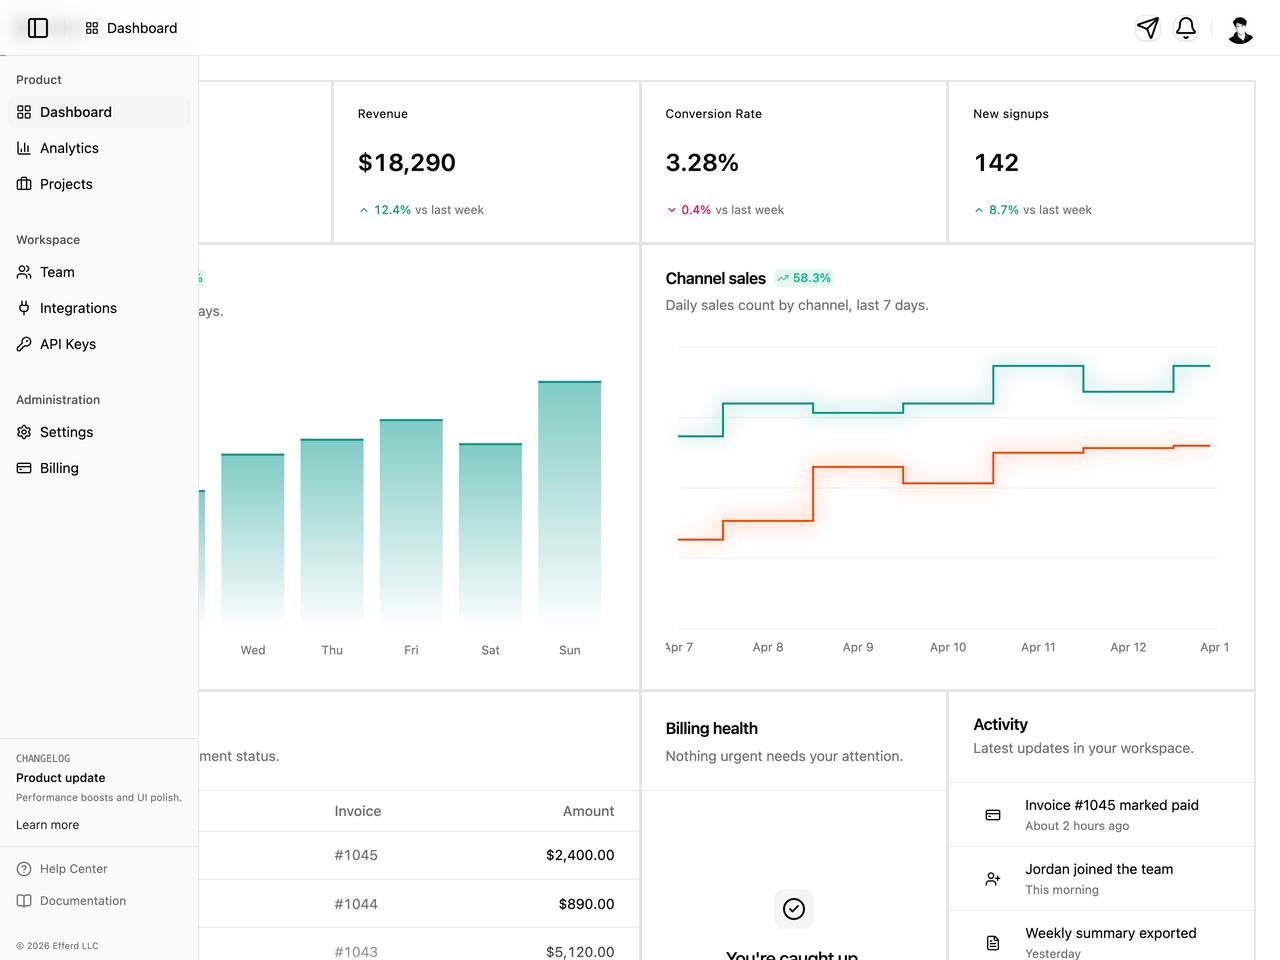The height and width of the screenshot is (960, 1280).
Task: Click user-plus icon beside Jordan joined
Action: point(993,879)
